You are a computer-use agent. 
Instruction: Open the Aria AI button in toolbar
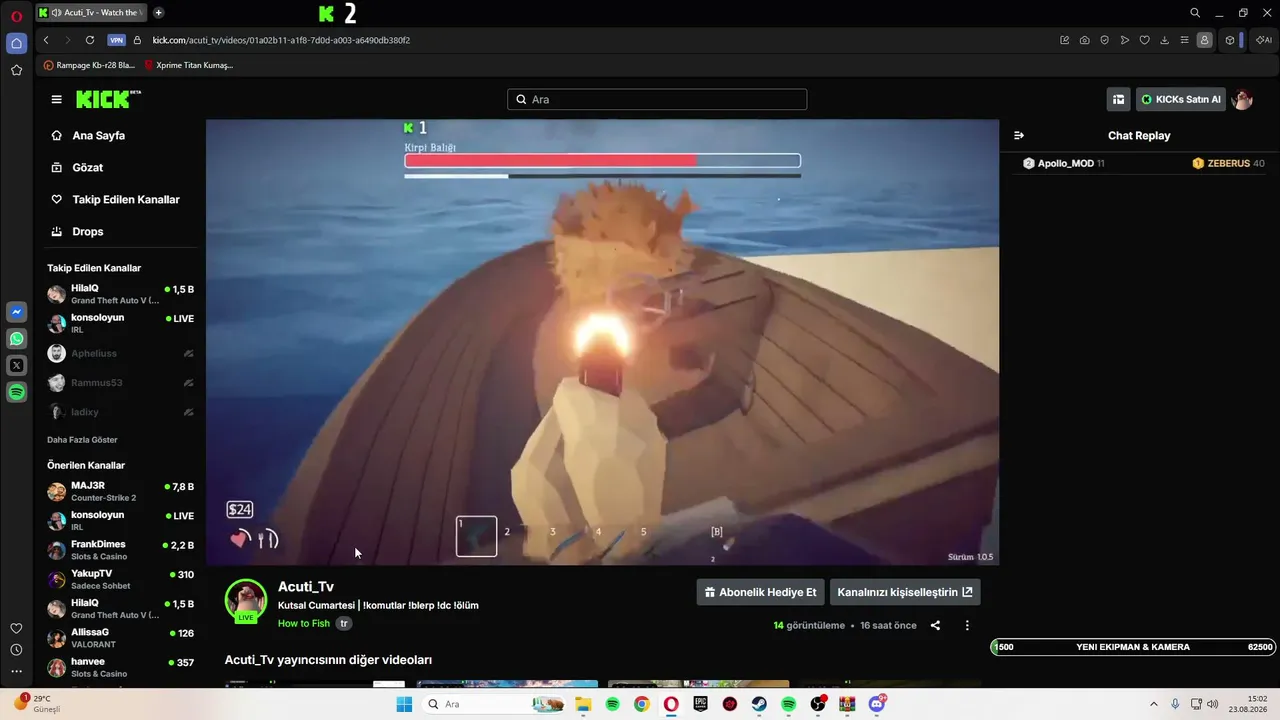(x=1264, y=40)
